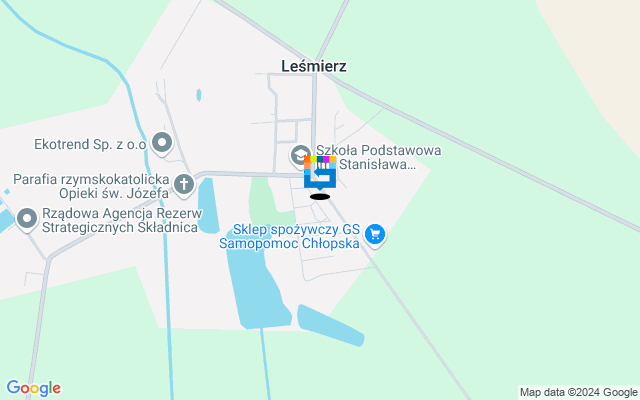Select the Parafia rzymskokatolicka Opieki św. Józefa text
The width and height of the screenshot is (640, 400).
point(91,186)
